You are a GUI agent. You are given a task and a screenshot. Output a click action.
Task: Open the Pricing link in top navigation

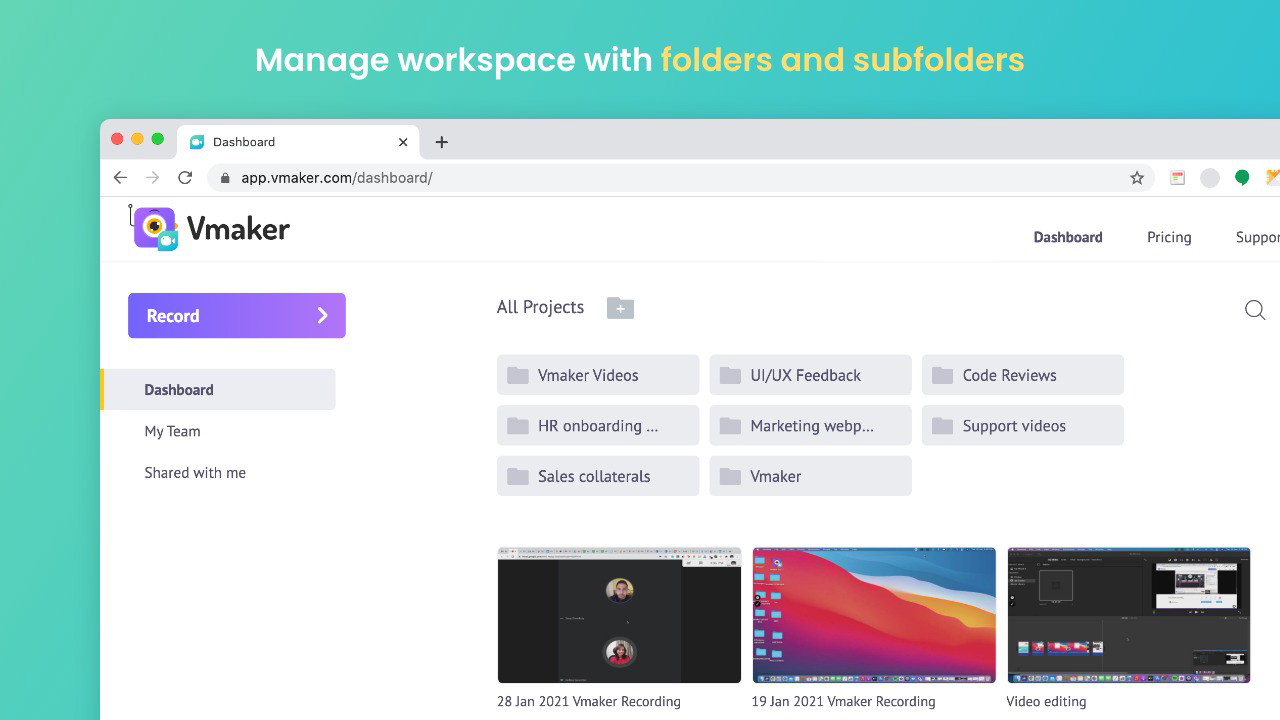click(1169, 237)
